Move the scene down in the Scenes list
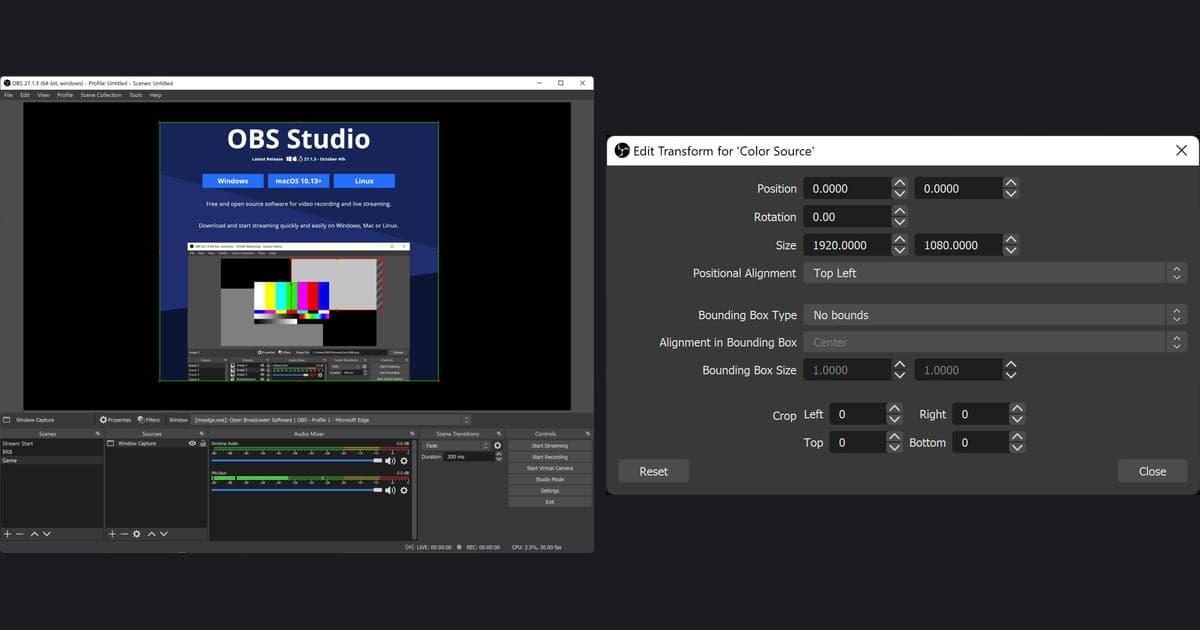Viewport: 1200px width, 630px height. pyautogui.click(x=47, y=534)
